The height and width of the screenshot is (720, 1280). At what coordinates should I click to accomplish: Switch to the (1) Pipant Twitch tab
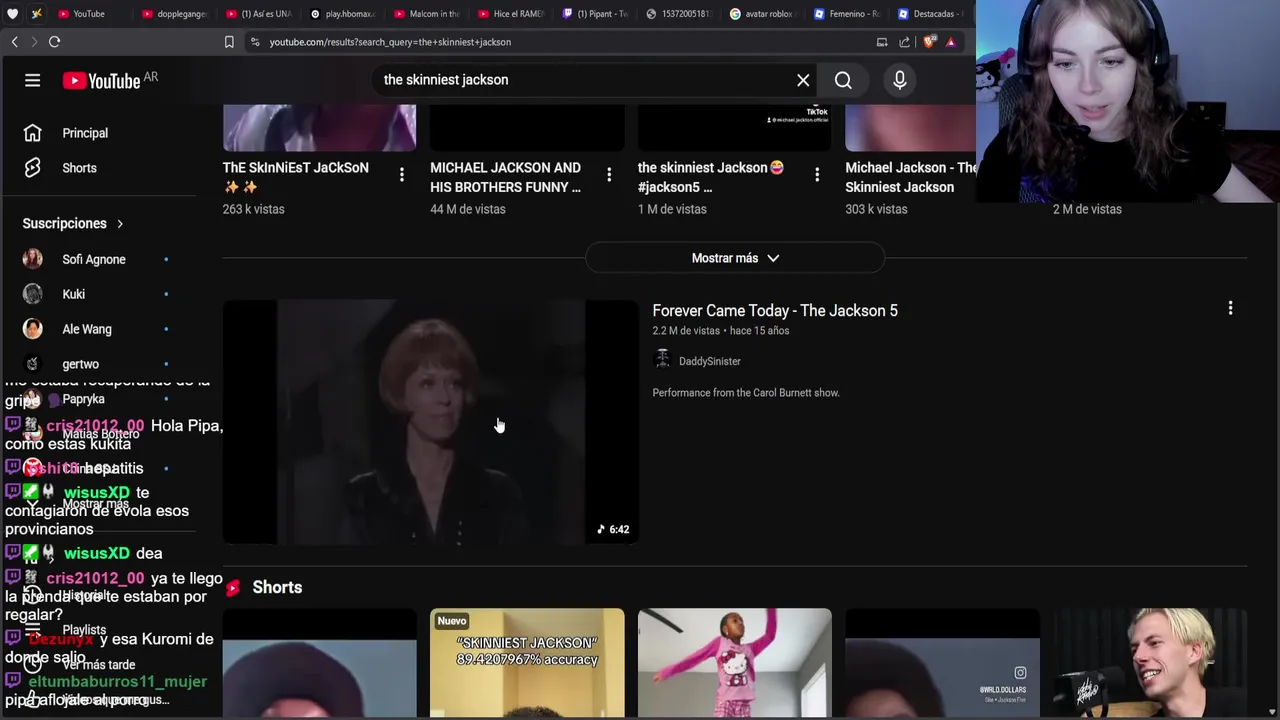[x=595, y=14]
